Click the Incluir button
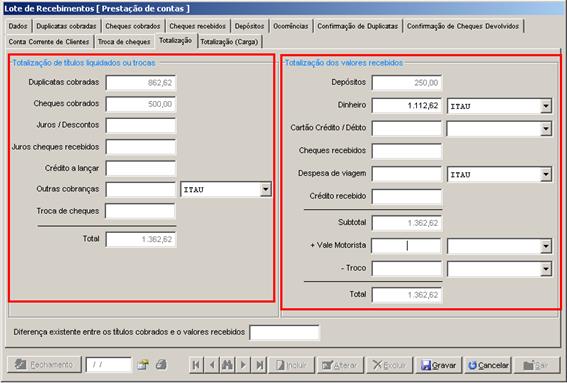 (x=291, y=365)
